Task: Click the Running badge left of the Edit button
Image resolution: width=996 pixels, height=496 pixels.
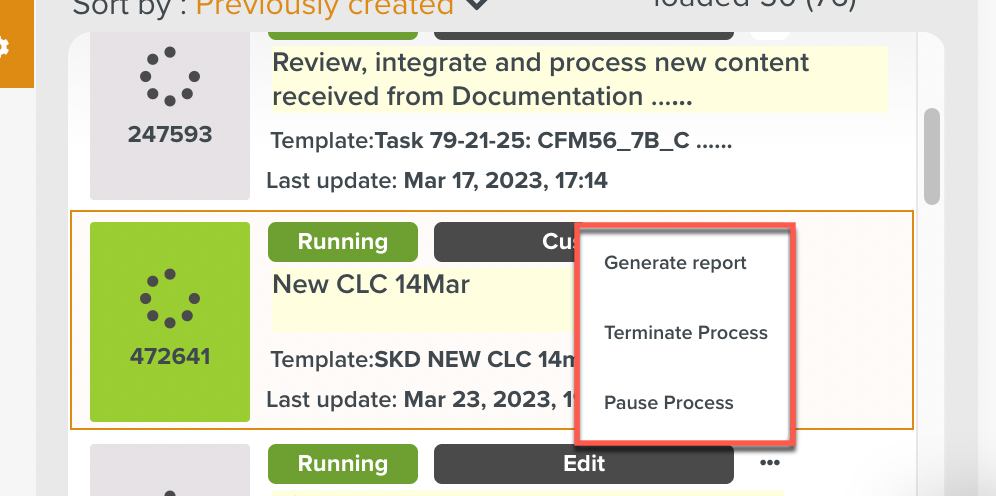Action: [x=342, y=464]
